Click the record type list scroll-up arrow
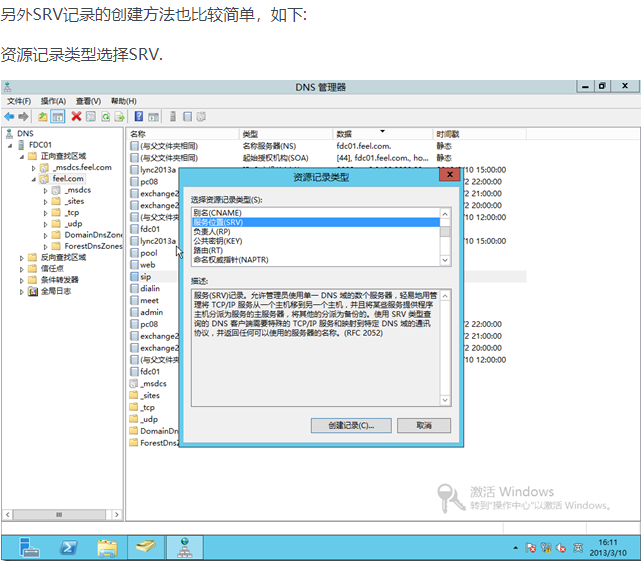Screen dimensions: 641x561 click(x=445, y=213)
